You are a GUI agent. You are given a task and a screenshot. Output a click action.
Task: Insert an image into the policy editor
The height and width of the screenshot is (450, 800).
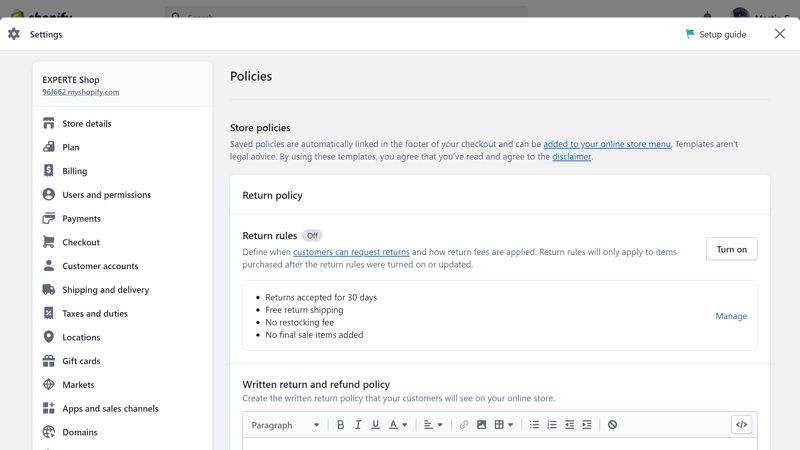[x=481, y=424]
